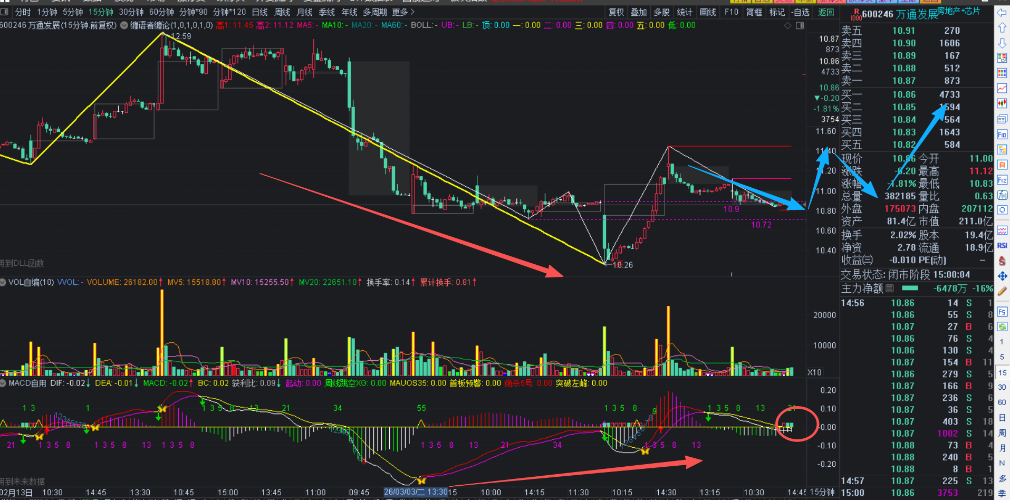Switch to the 周线 weekly chart tab

point(281,12)
